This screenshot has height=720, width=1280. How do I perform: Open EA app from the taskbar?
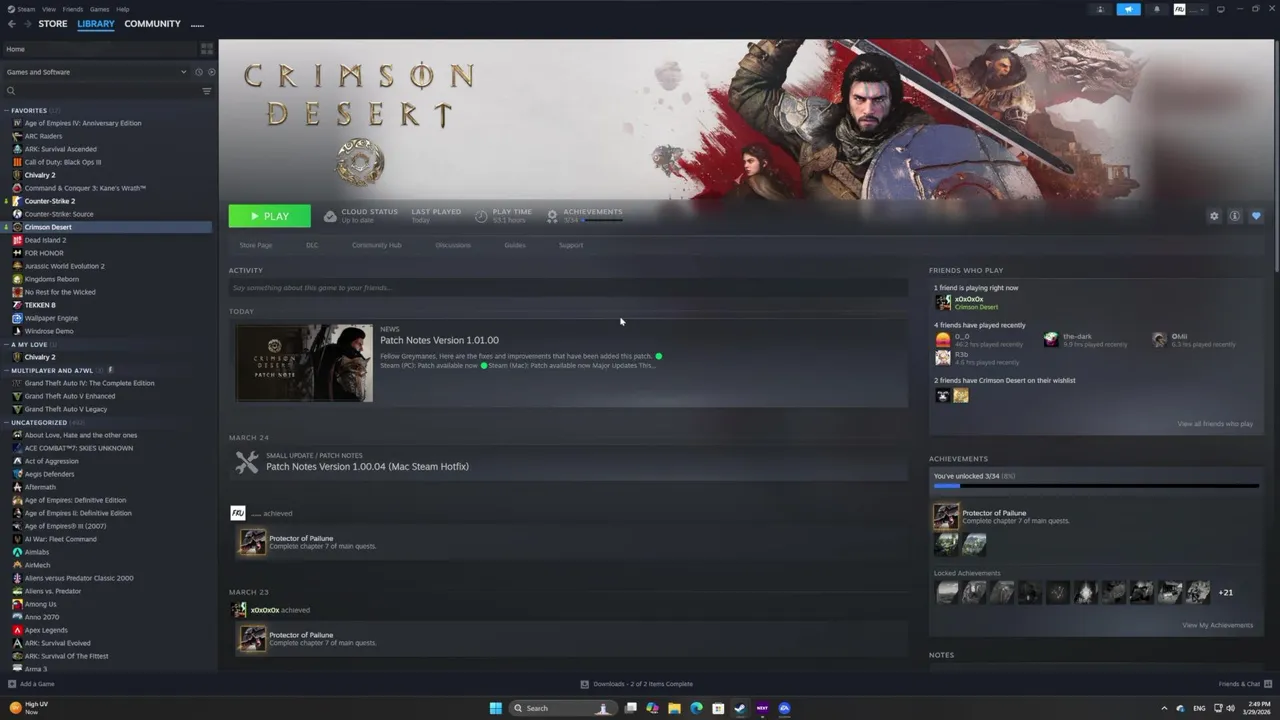point(784,708)
